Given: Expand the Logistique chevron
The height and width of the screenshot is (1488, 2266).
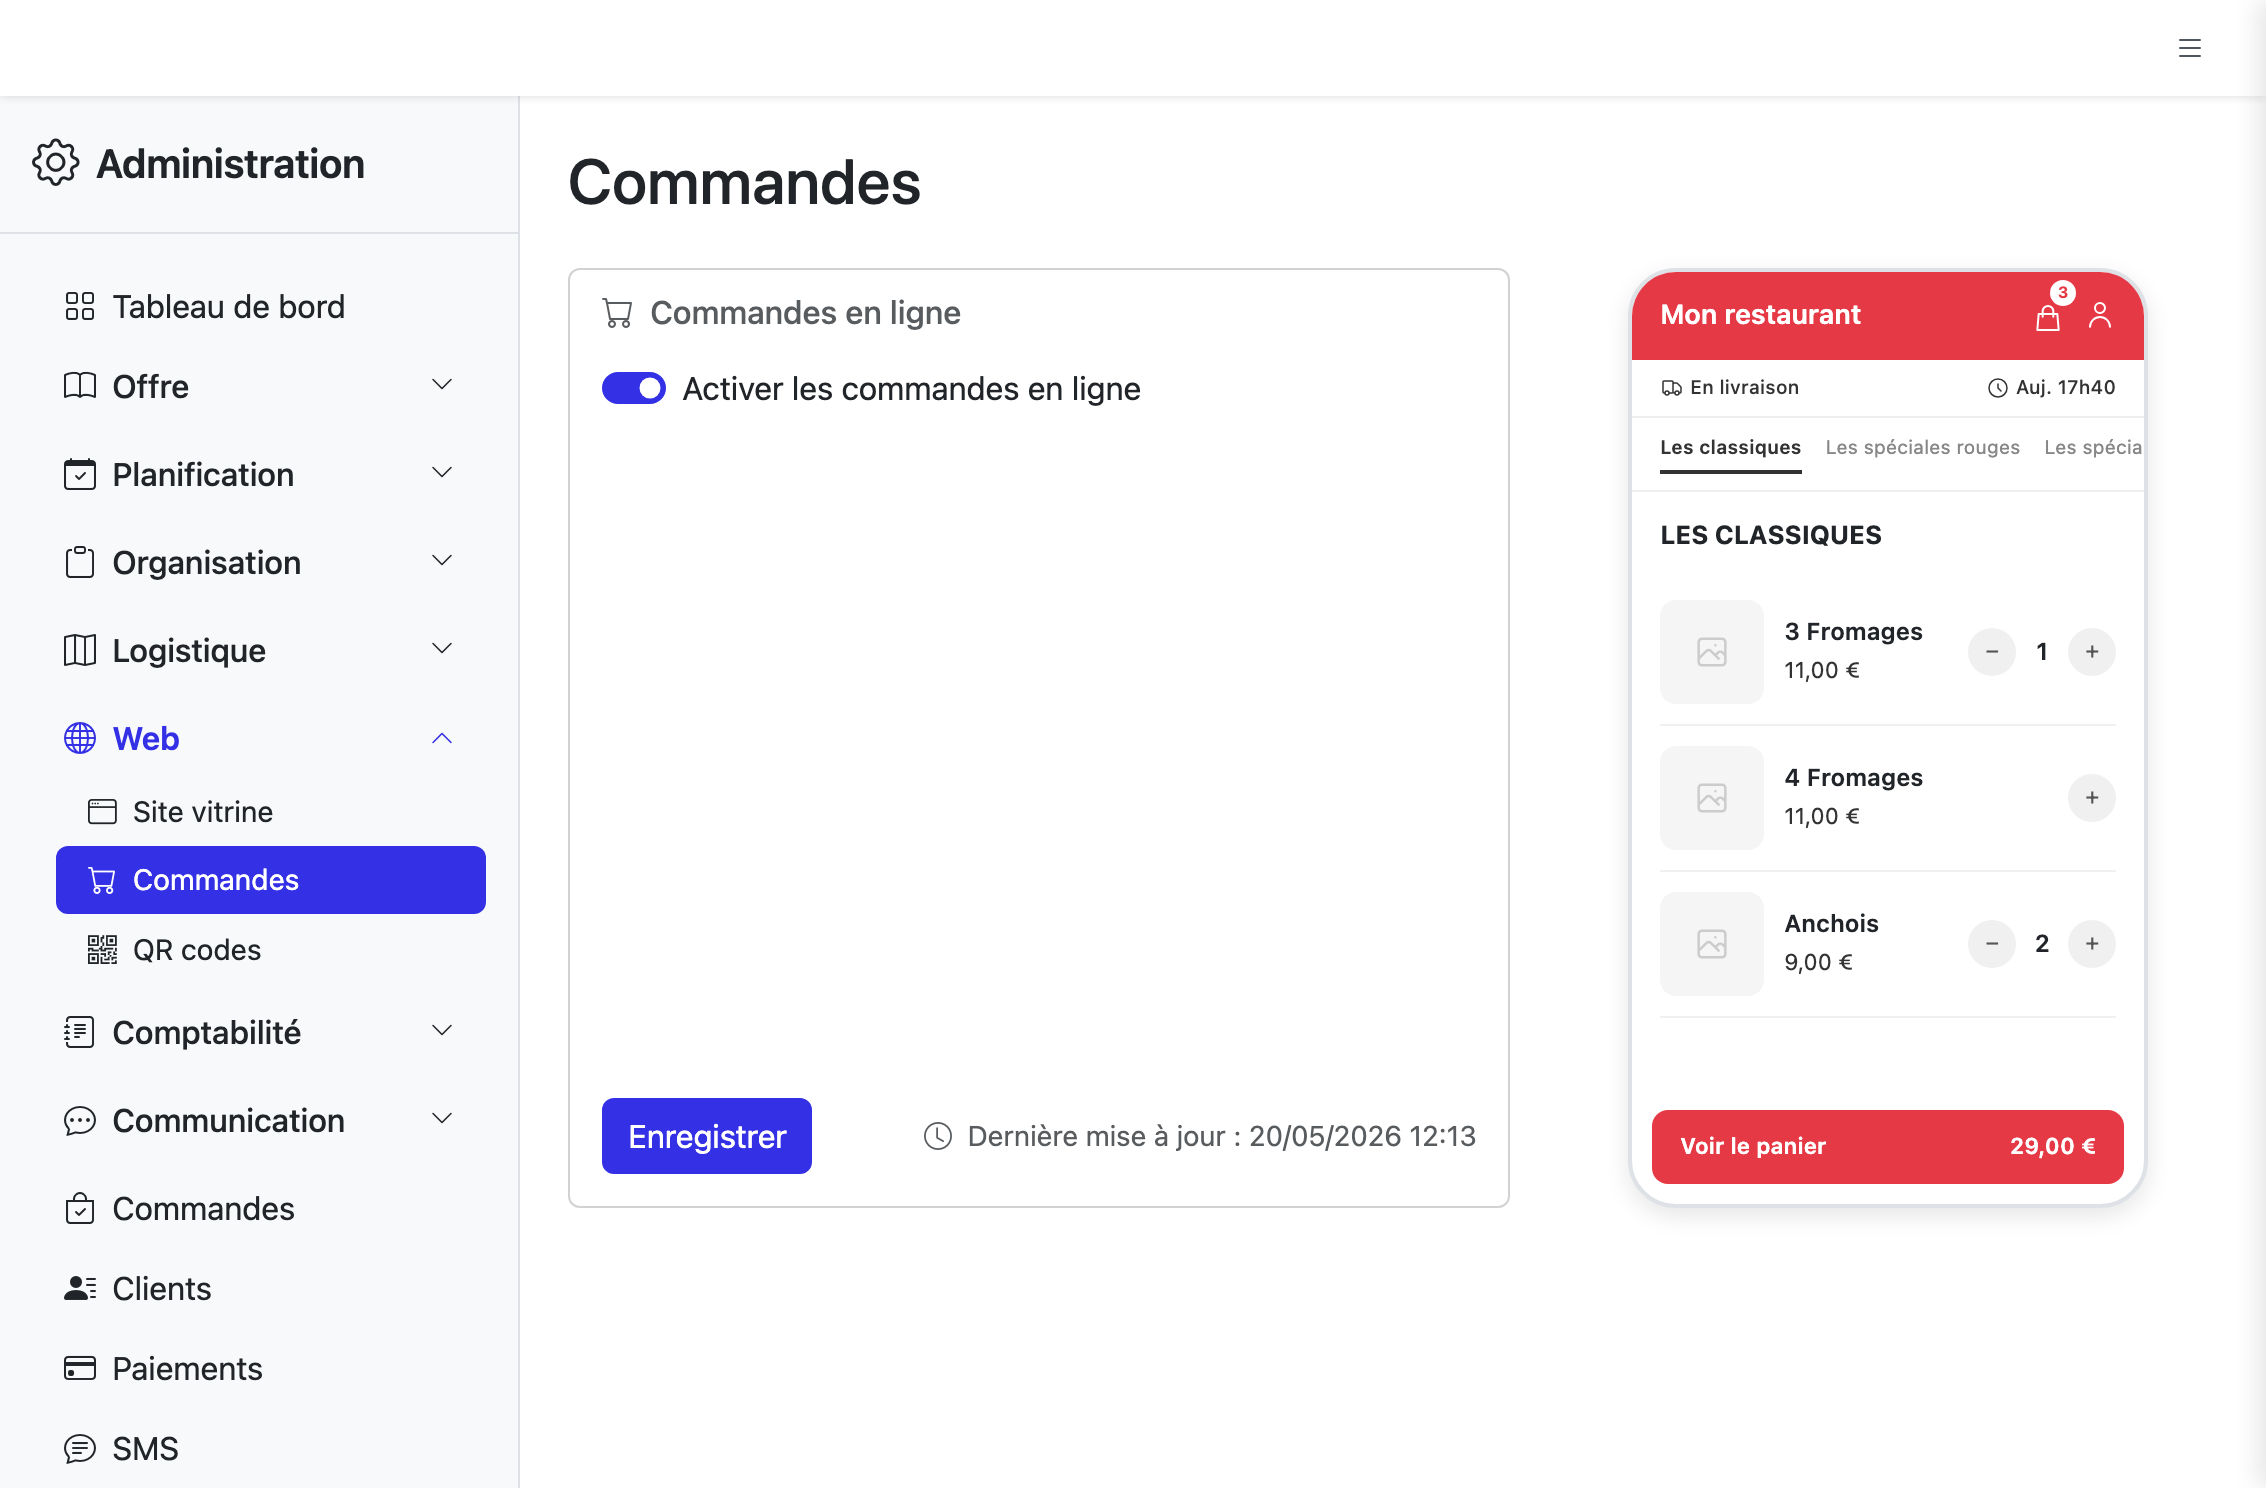Looking at the screenshot, I should tap(442, 649).
